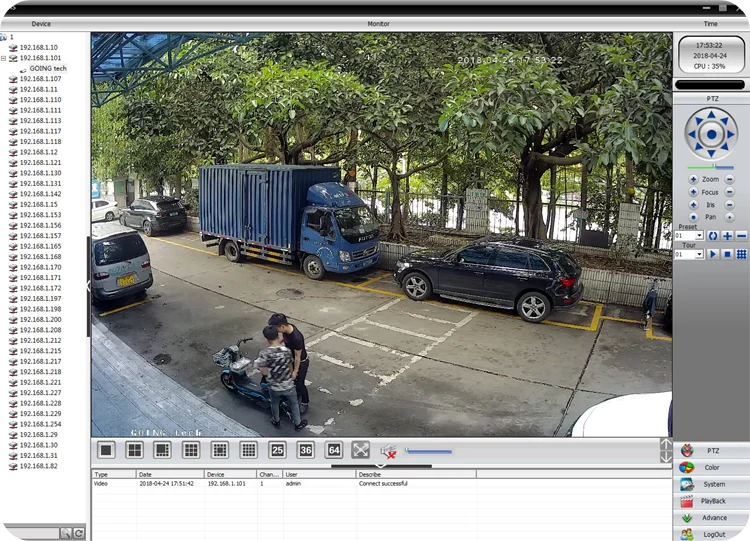This screenshot has width=750, height=541.
Task: Adjust the volume slider
Action: 428,451
